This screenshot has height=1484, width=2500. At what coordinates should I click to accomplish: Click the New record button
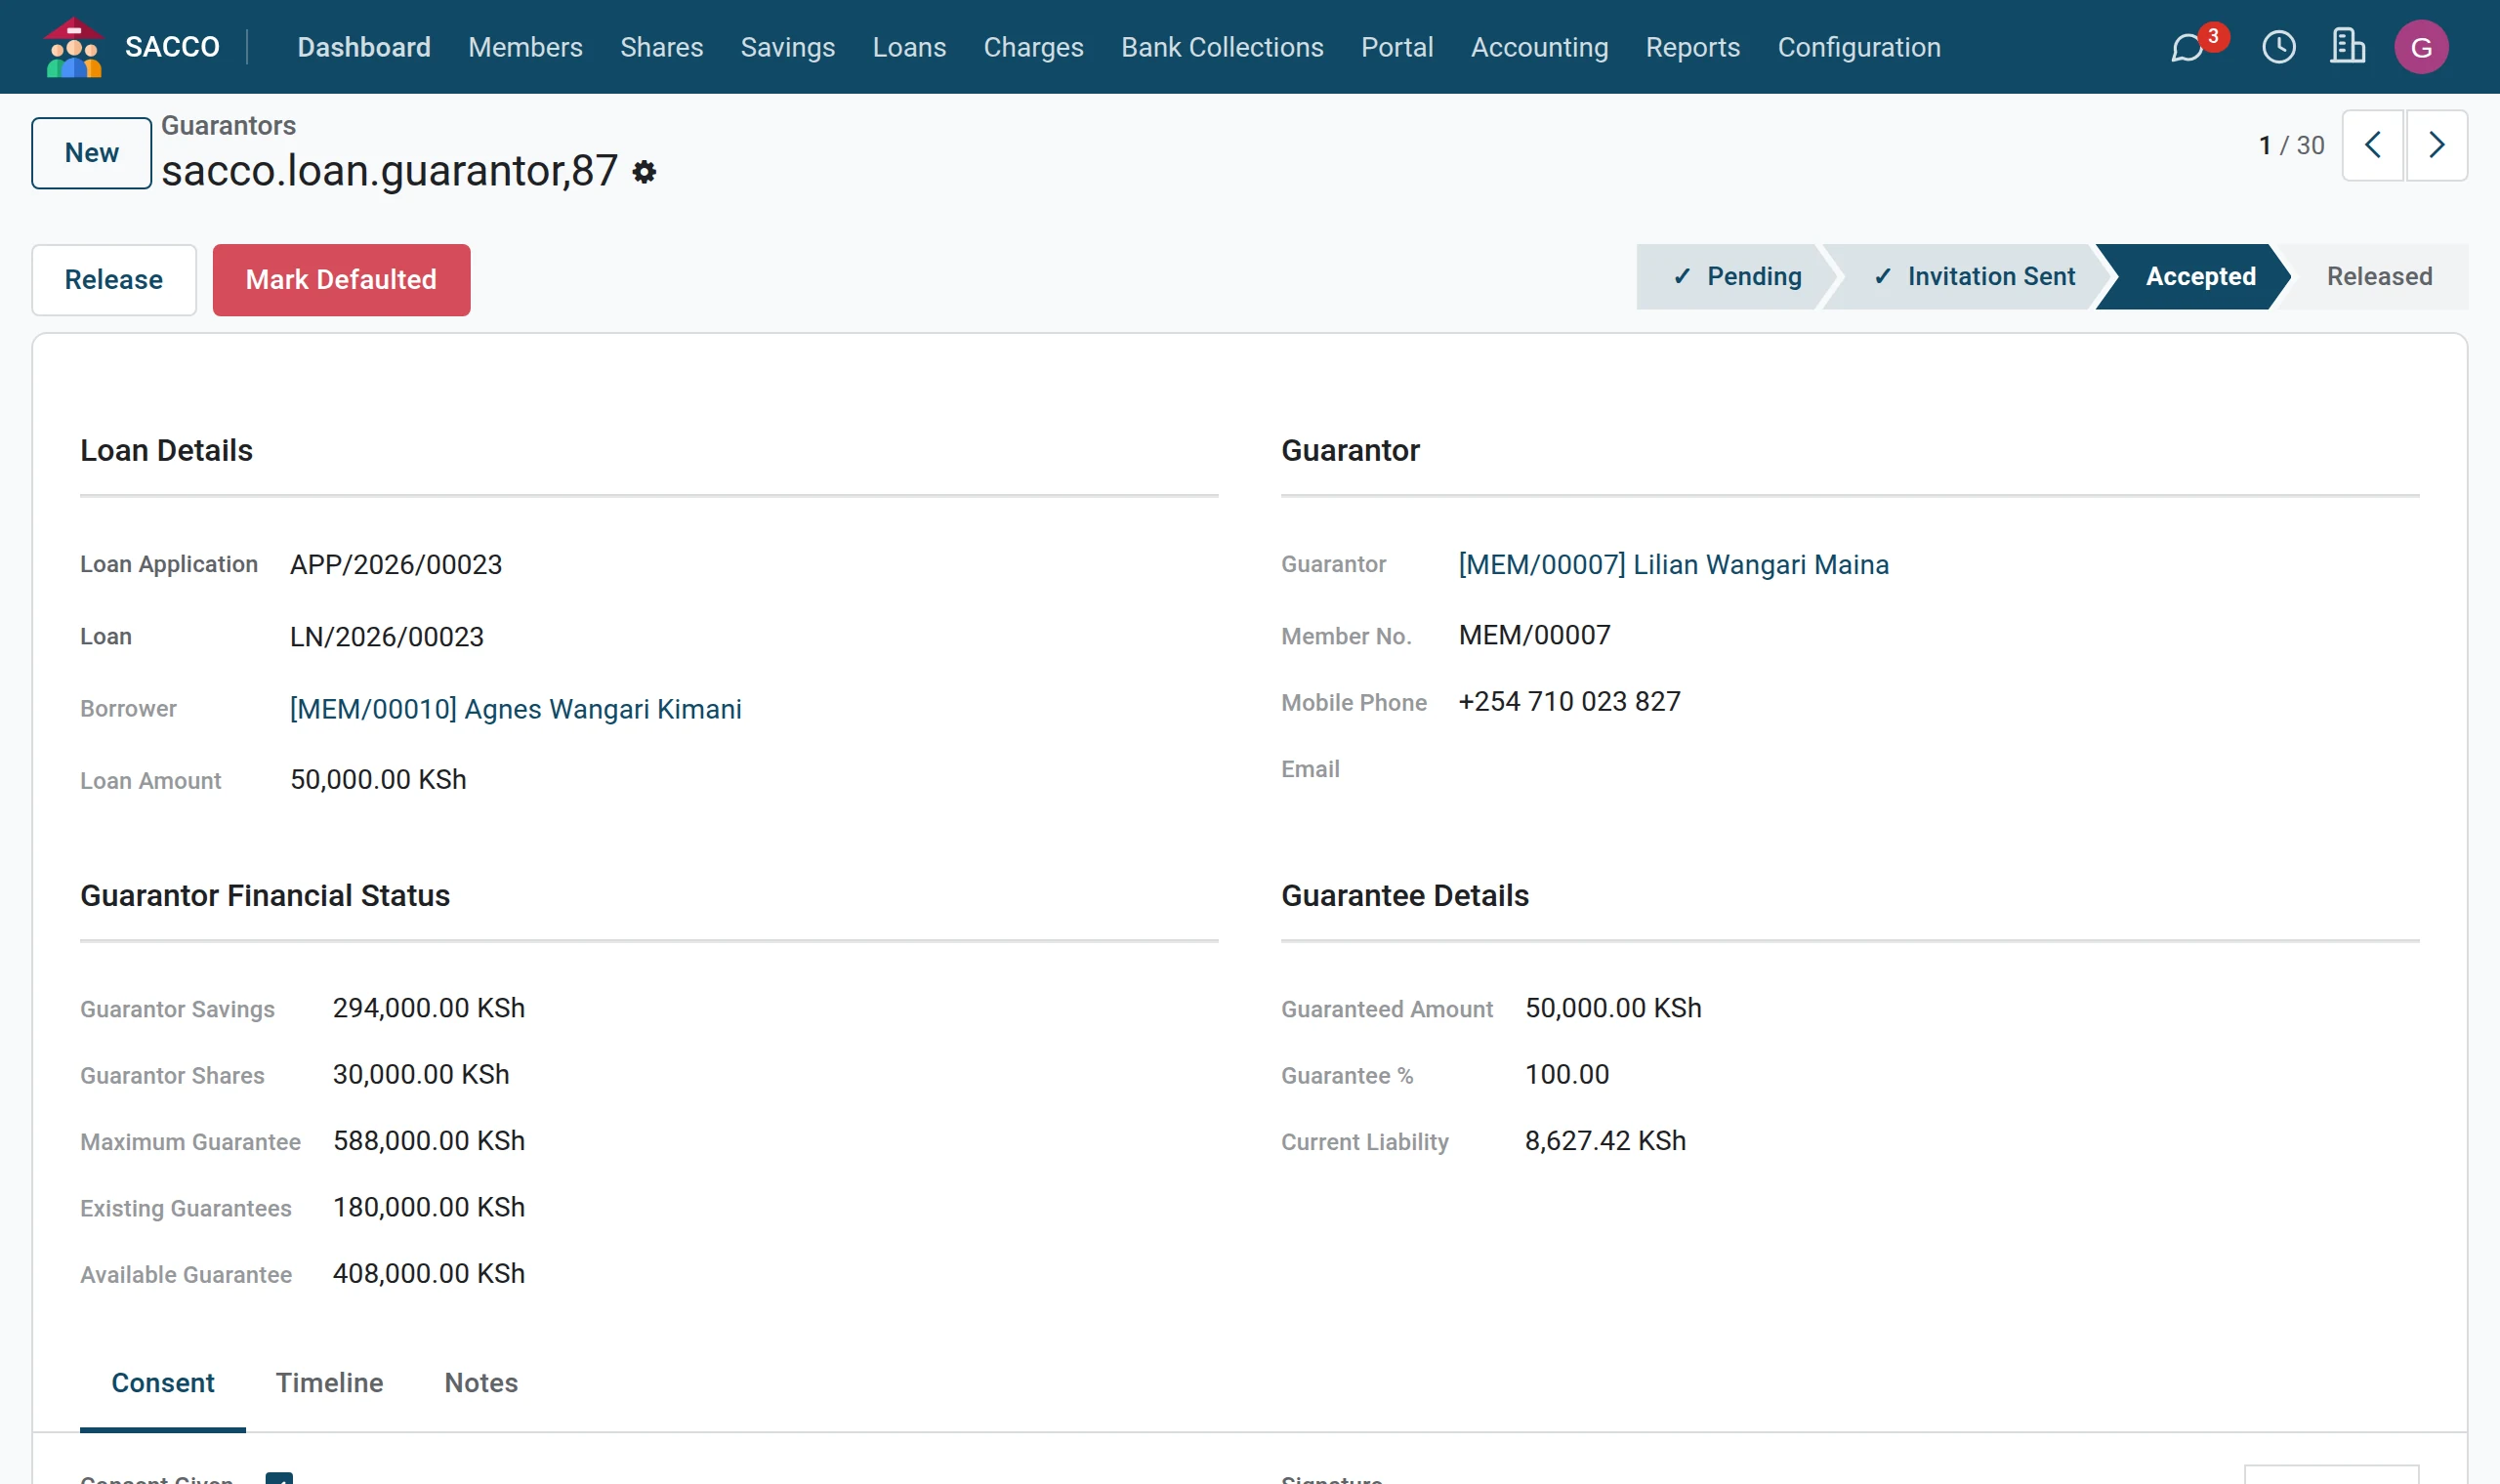[x=92, y=153]
